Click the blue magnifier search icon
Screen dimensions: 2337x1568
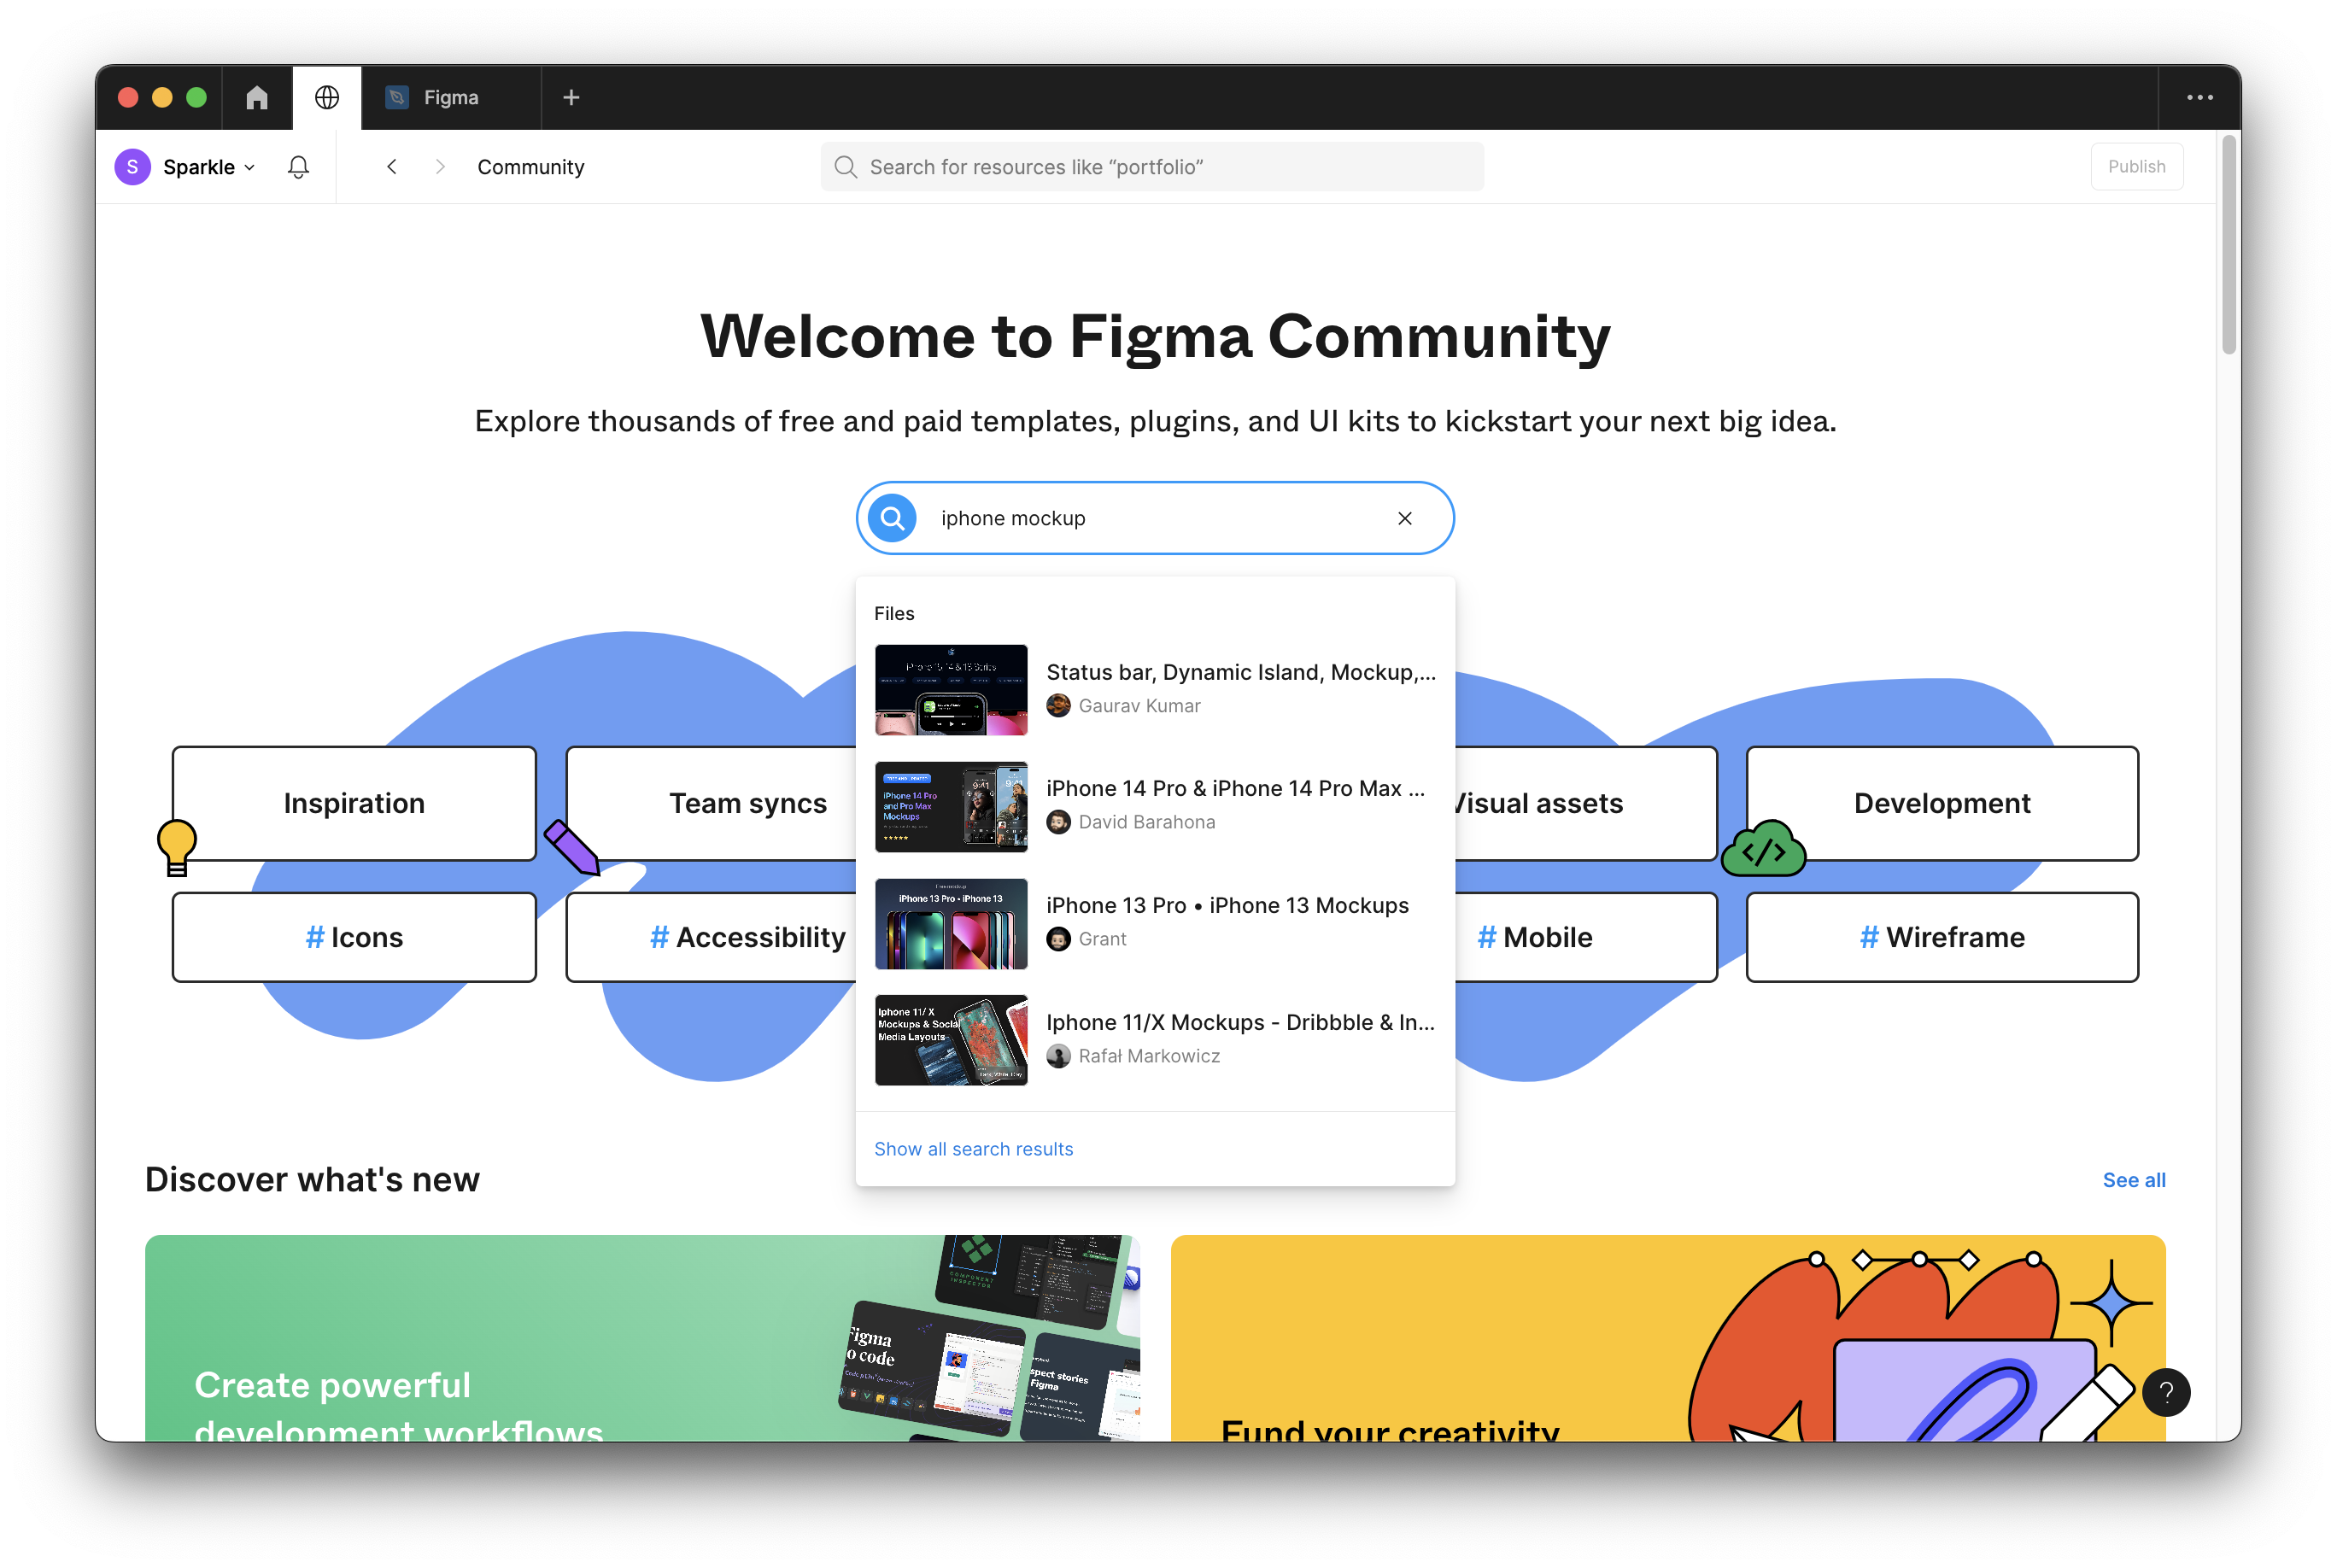(892, 518)
